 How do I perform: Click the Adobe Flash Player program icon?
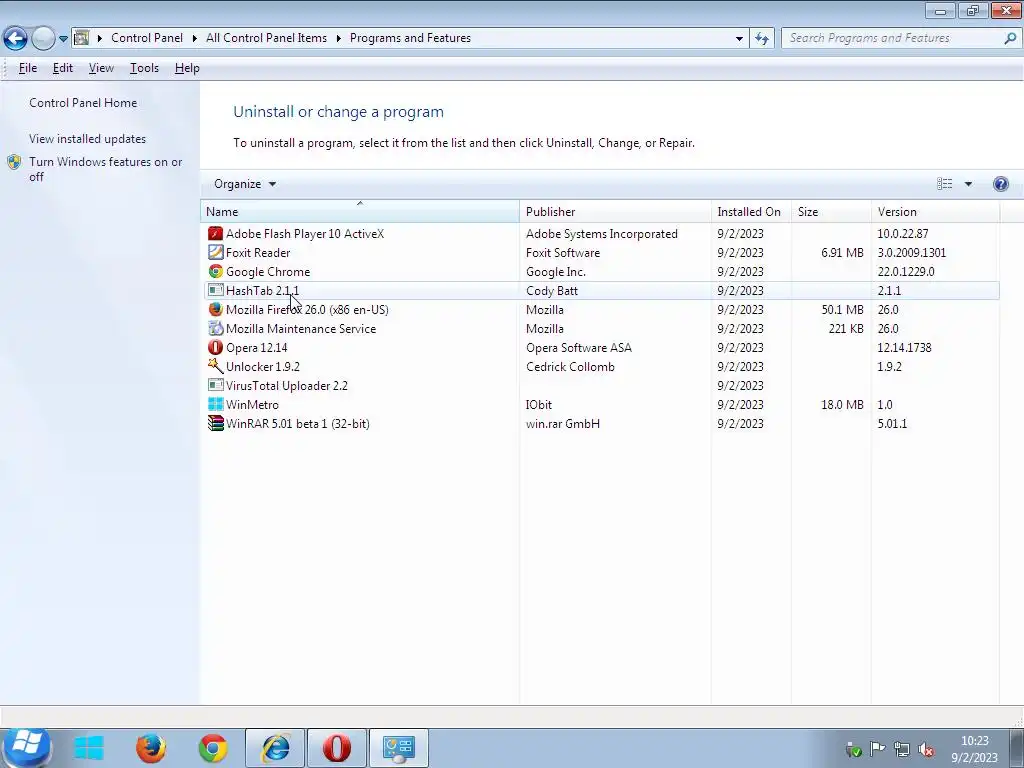(x=216, y=234)
